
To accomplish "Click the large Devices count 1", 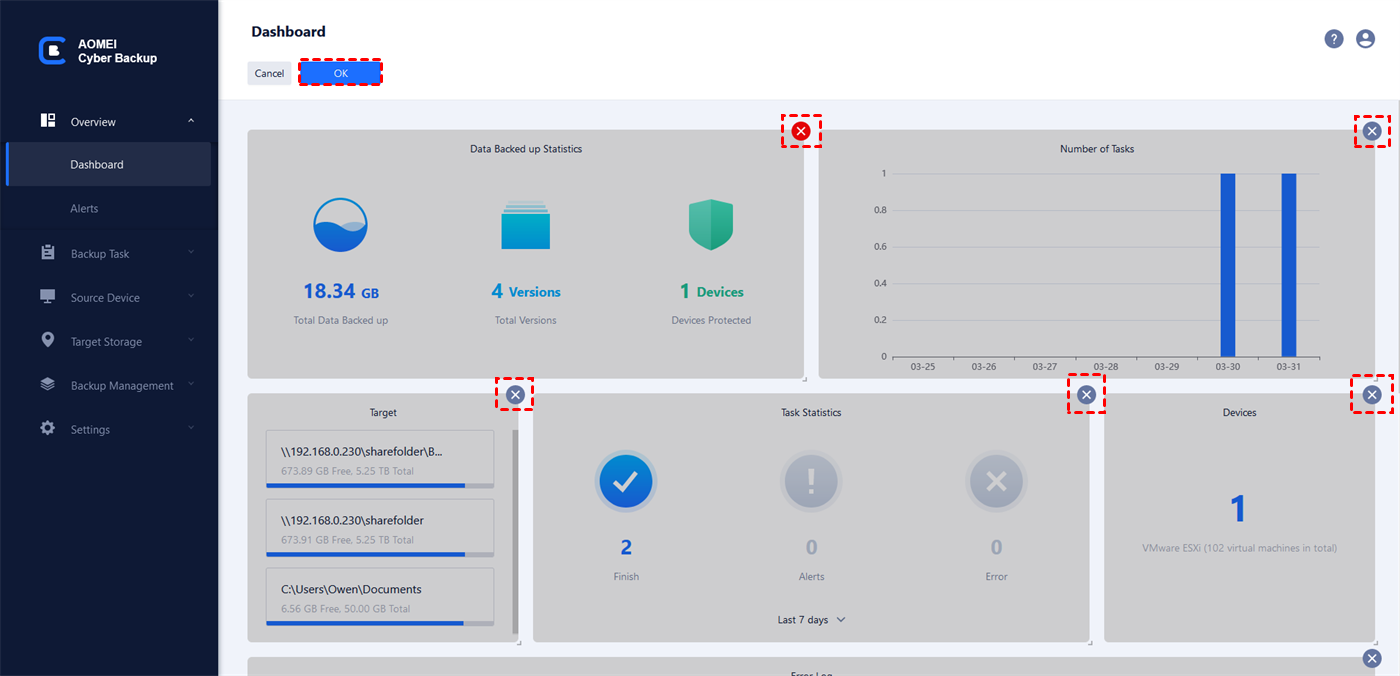I will pyautogui.click(x=1239, y=509).
